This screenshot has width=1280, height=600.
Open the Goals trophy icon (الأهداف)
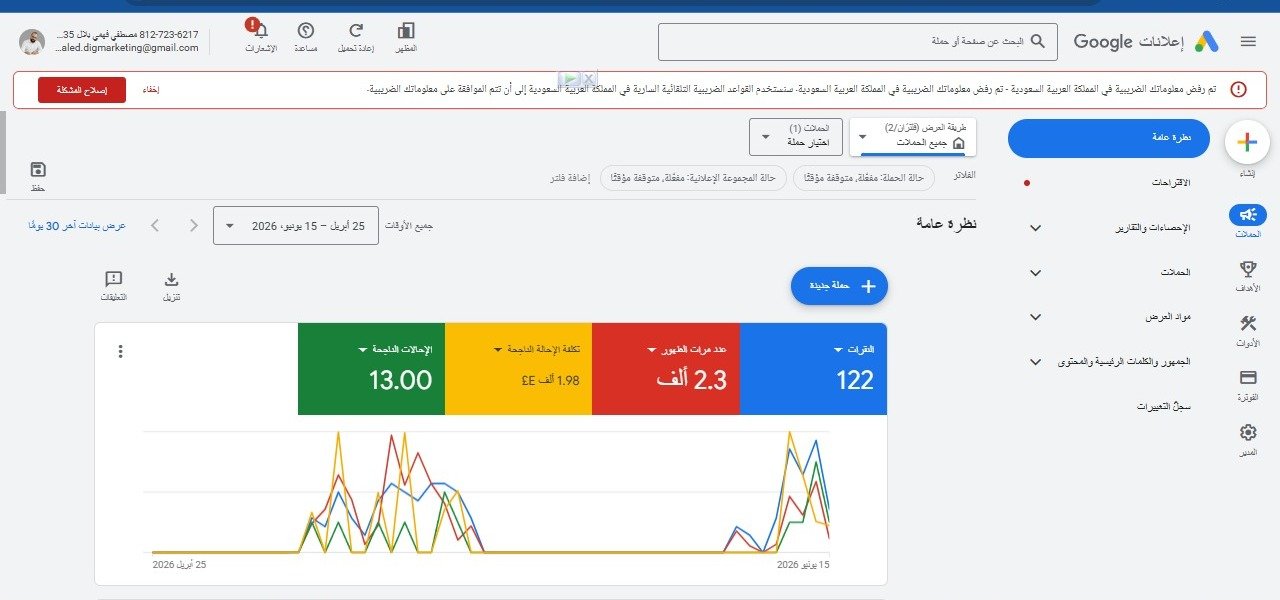(1247, 268)
